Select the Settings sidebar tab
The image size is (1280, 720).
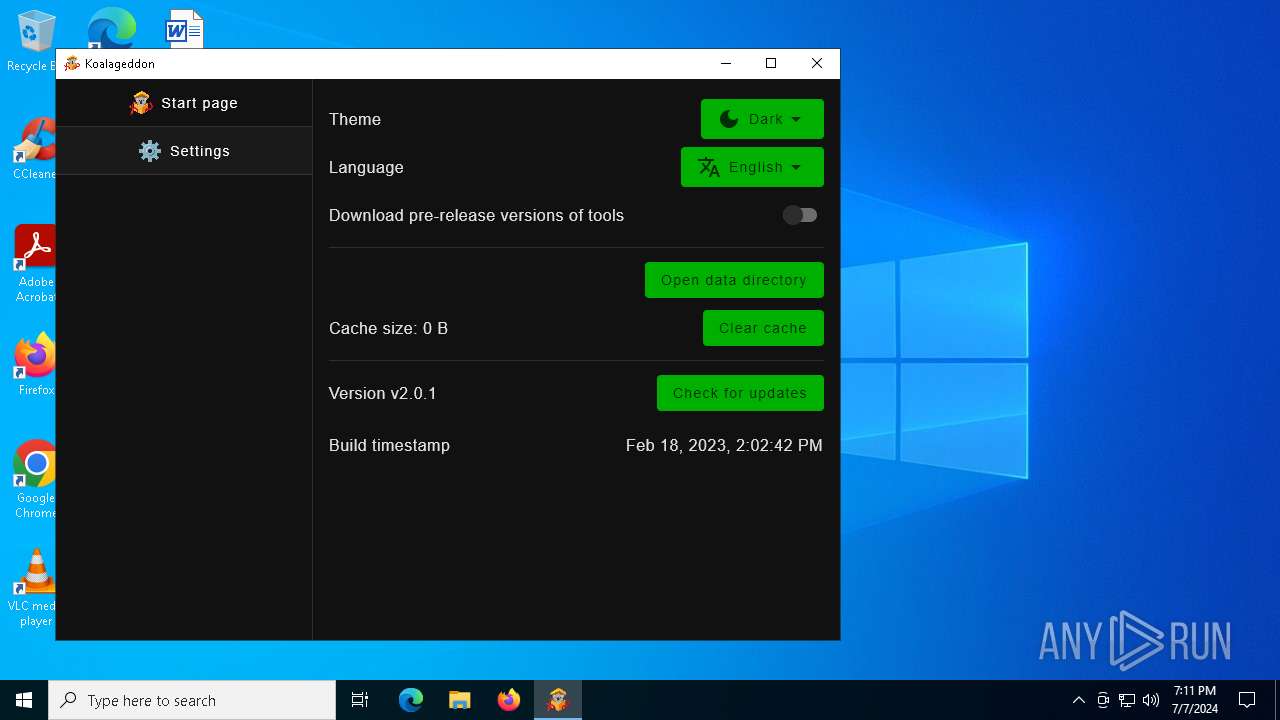pos(184,151)
